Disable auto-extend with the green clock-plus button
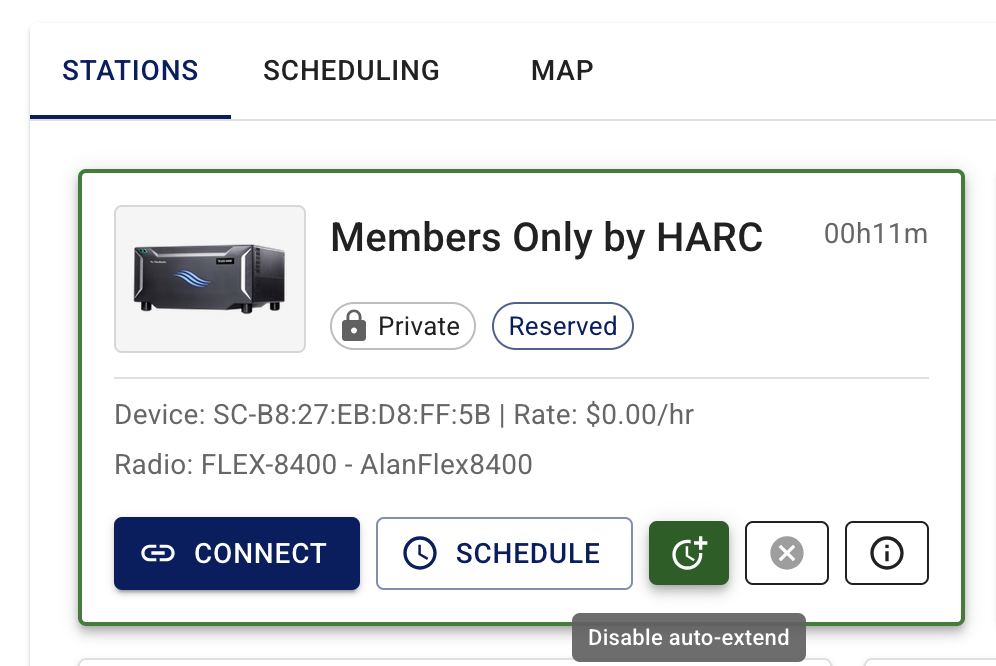996x666 pixels. pos(689,553)
